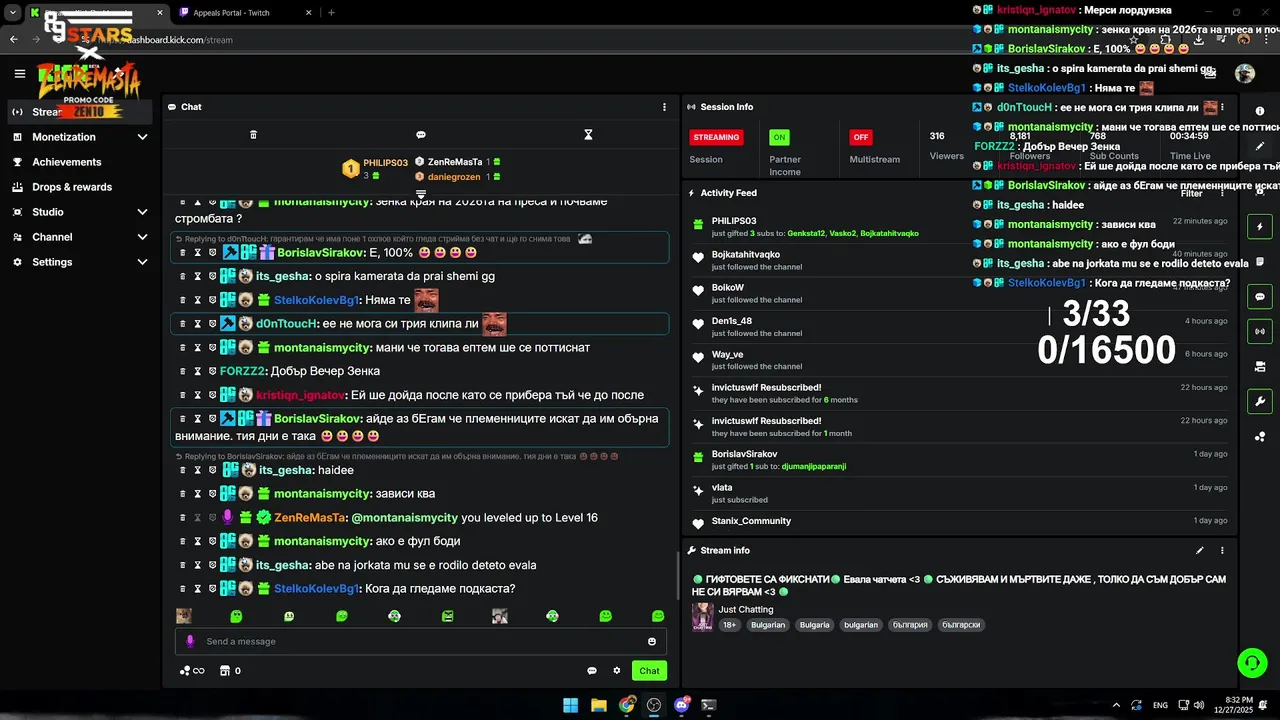Switch to the chat bubble tab in Chat panel
This screenshot has width=1280, height=720.
coord(421,134)
